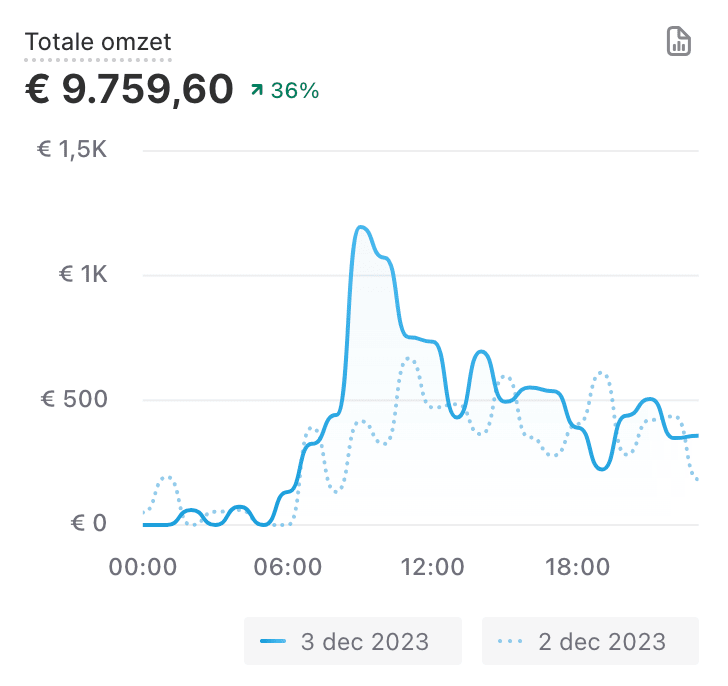
Task: Click the € 500 y-axis label
Action: (x=73, y=400)
